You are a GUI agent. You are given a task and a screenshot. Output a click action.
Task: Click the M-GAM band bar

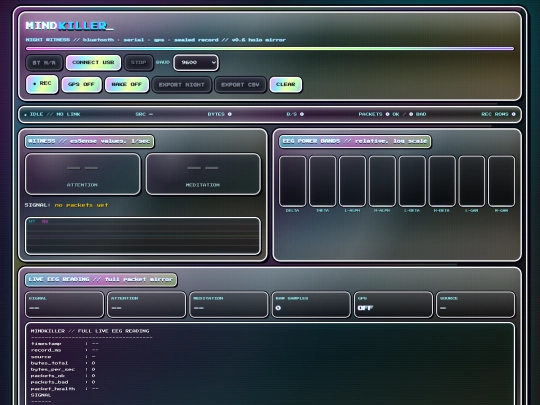501,181
